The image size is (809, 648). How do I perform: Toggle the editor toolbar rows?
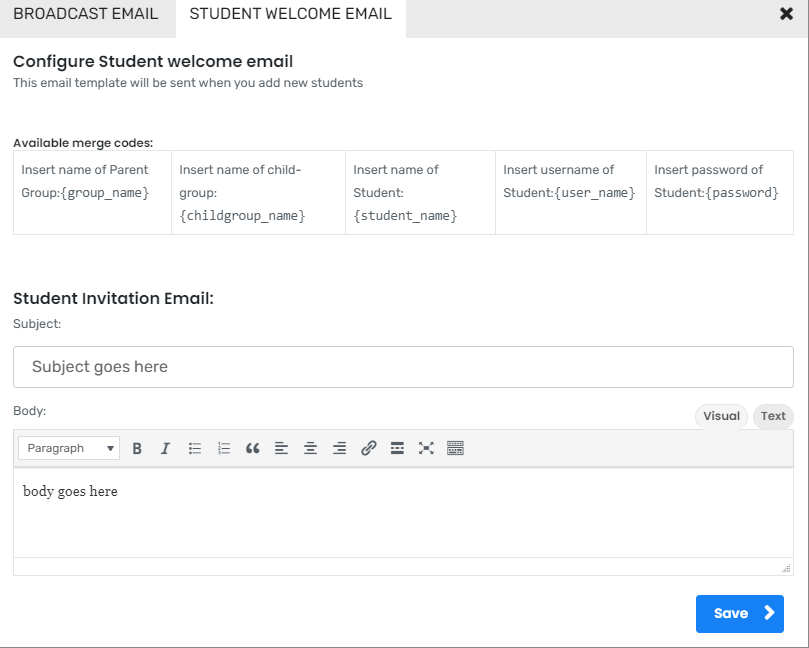455,448
